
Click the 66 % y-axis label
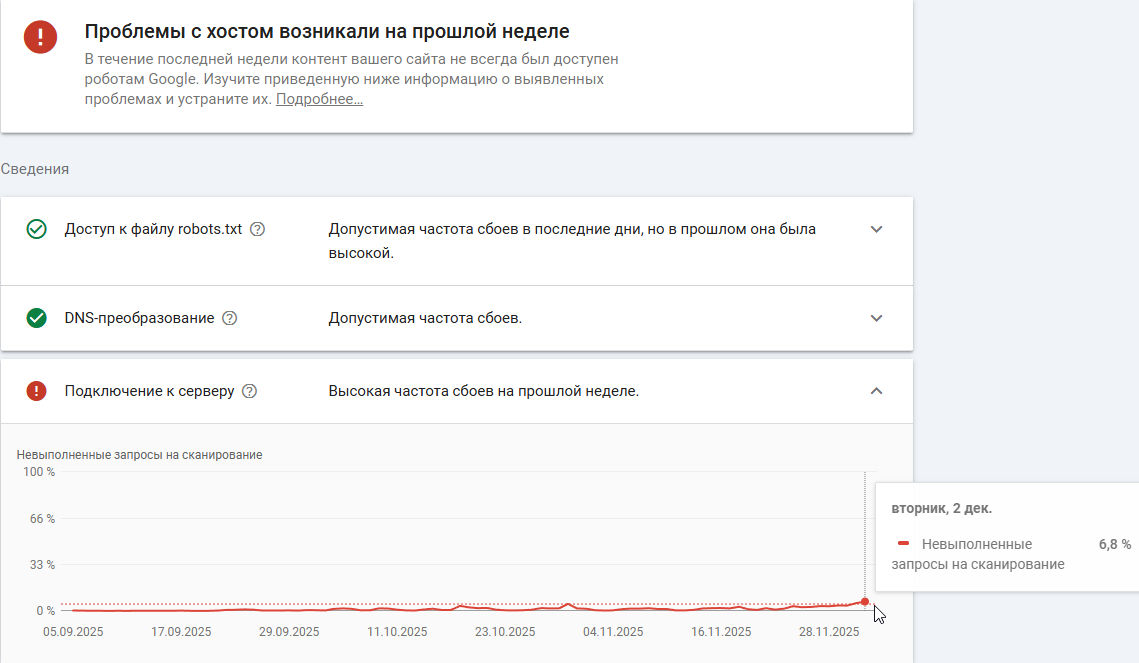pyautogui.click(x=42, y=518)
